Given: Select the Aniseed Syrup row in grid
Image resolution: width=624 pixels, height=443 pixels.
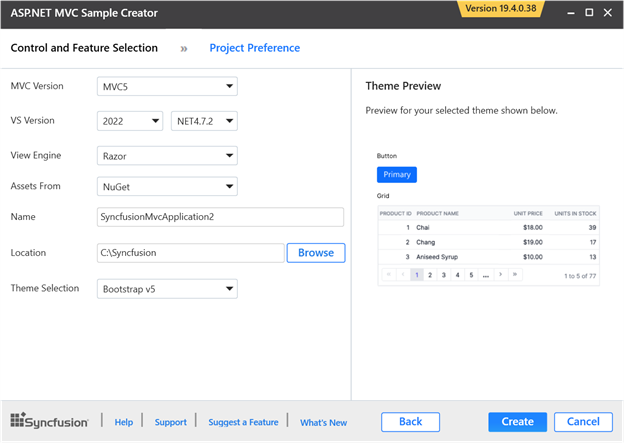Looking at the screenshot, I should click(x=488, y=257).
